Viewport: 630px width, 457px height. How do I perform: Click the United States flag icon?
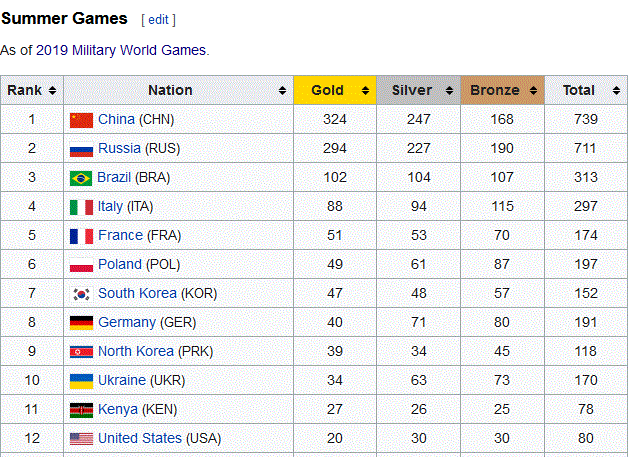pyautogui.click(x=81, y=439)
